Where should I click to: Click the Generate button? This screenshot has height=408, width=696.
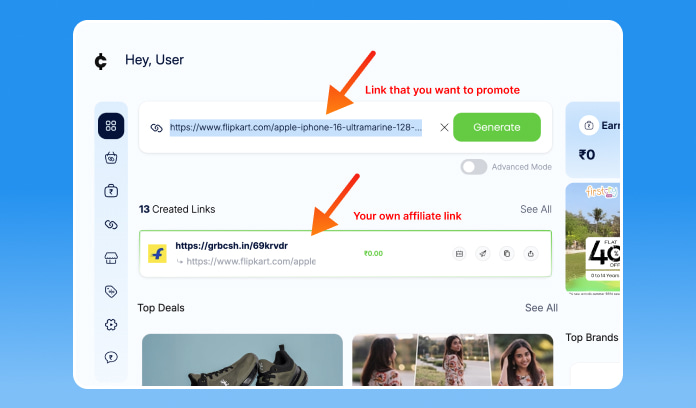tap(497, 127)
